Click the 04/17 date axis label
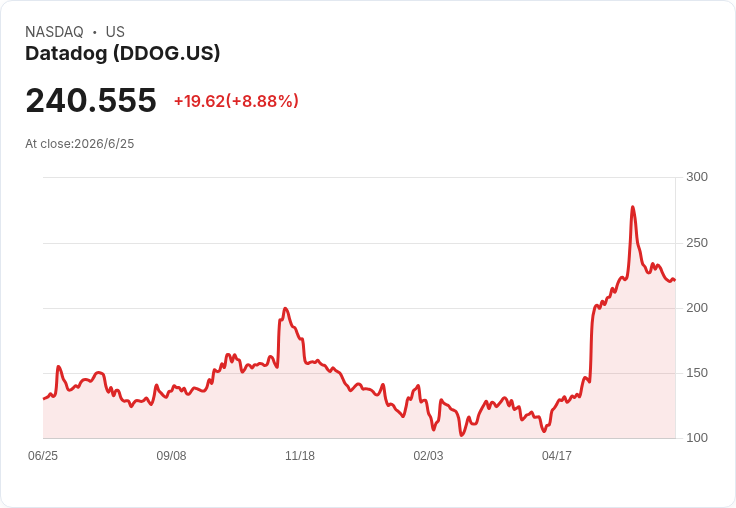The image size is (736, 508). [557, 455]
